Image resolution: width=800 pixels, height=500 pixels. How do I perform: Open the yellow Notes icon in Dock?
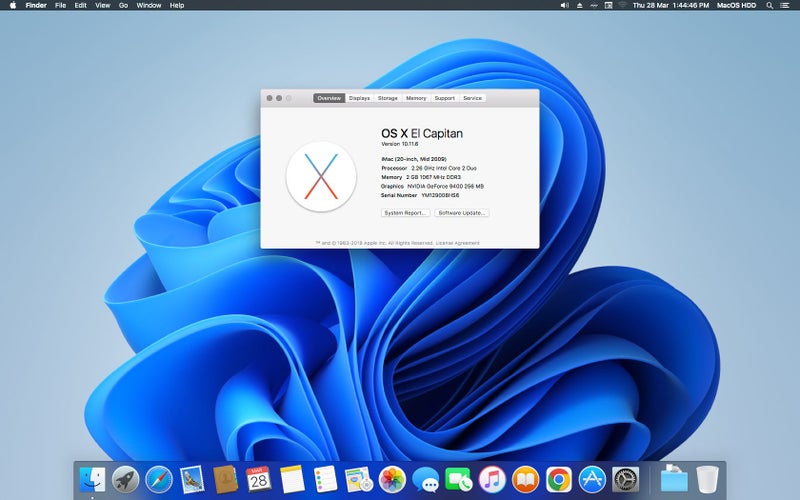click(292, 480)
